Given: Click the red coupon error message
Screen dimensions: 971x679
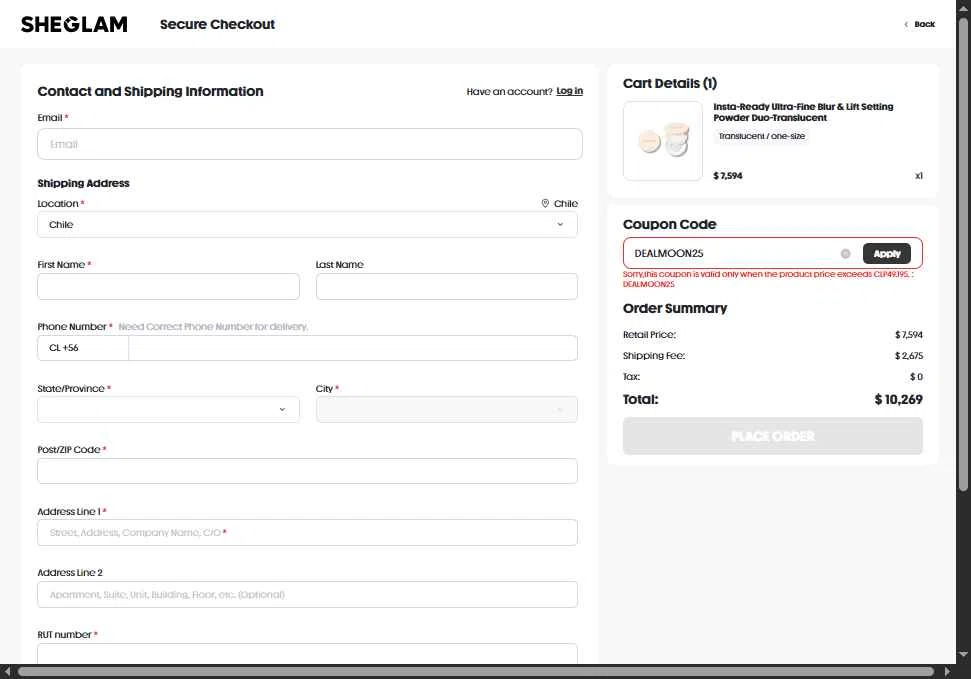Looking at the screenshot, I should tap(768, 279).
